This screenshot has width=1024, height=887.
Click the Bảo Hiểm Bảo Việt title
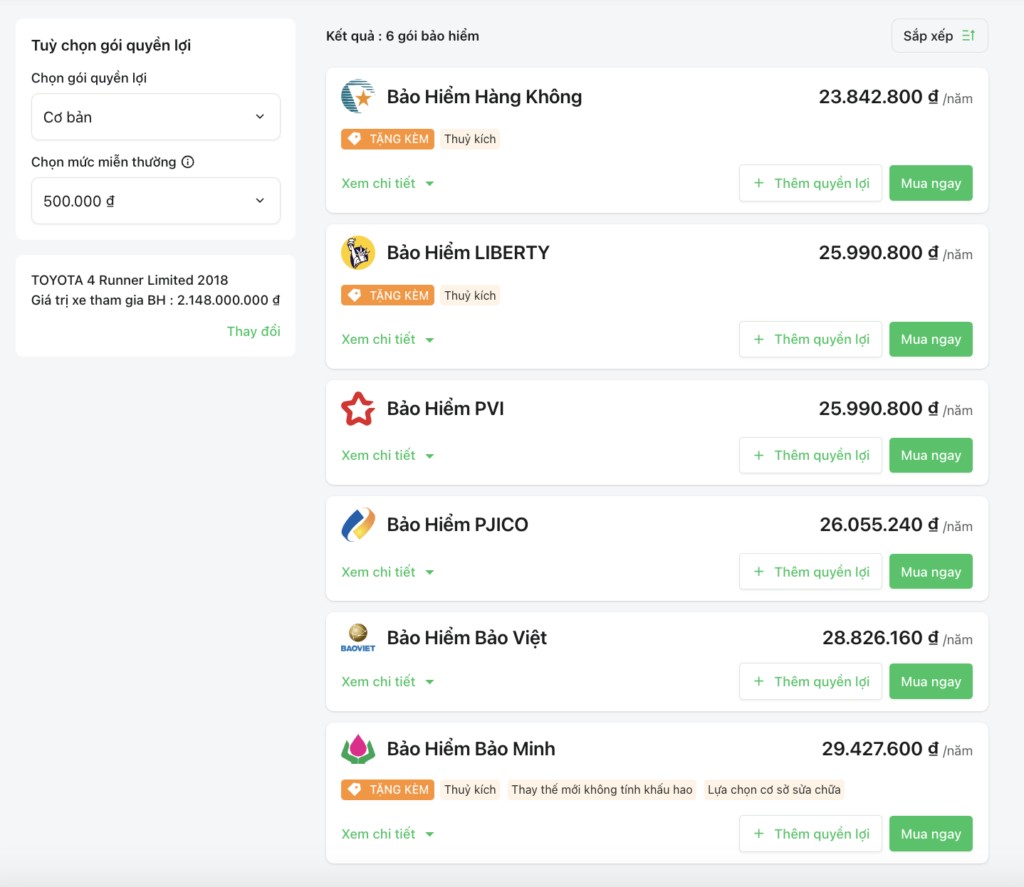tap(467, 638)
